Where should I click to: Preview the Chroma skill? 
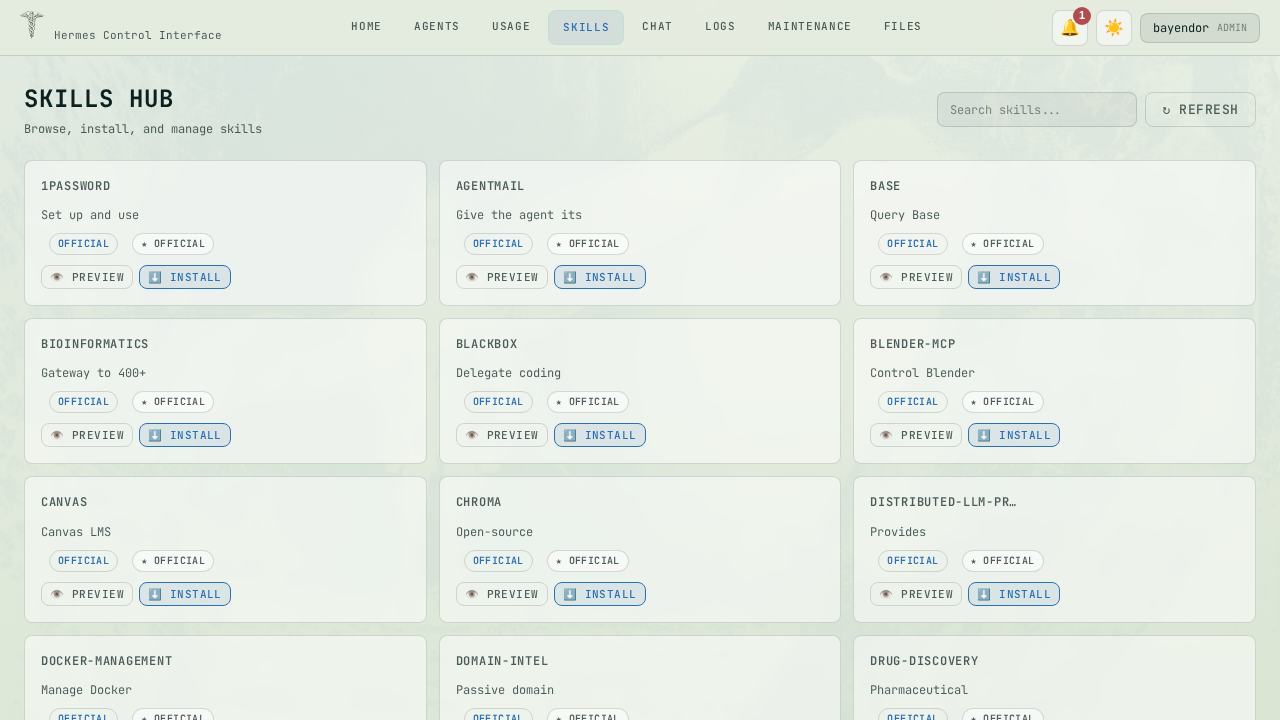[502, 594]
